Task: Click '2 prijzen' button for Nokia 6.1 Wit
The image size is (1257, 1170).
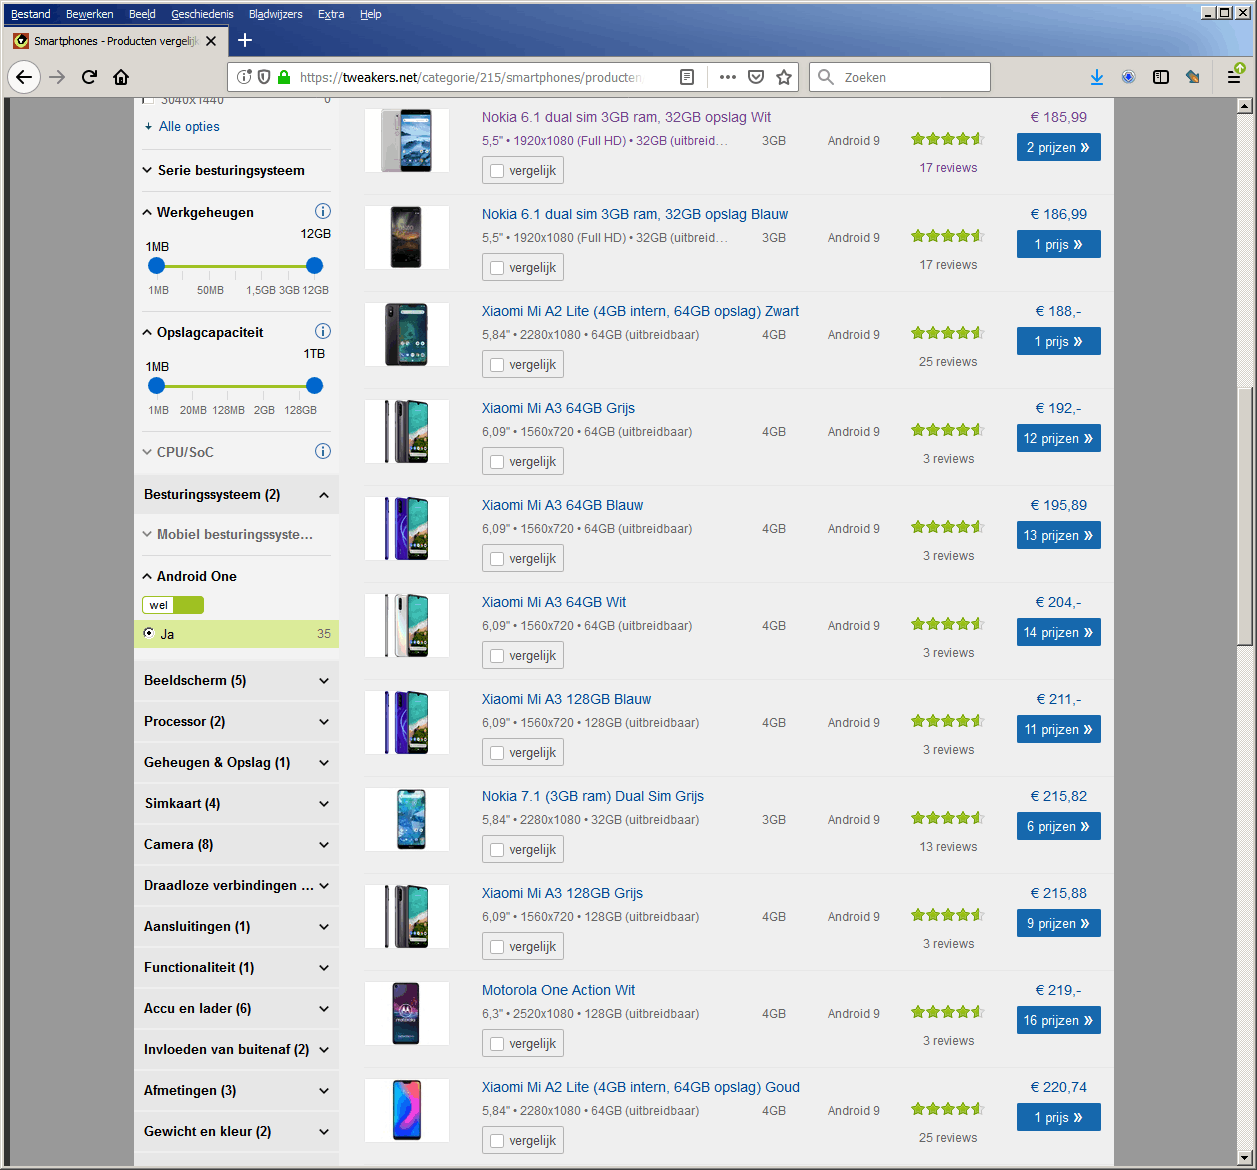Action: [1059, 147]
